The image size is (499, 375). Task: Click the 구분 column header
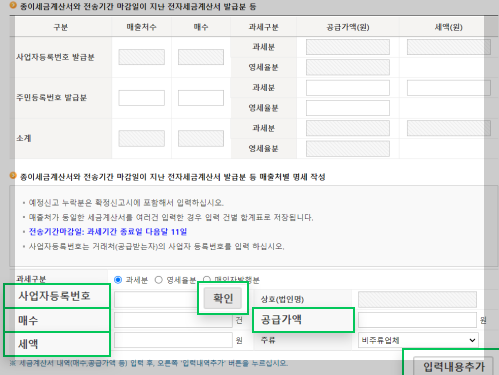pos(61,27)
